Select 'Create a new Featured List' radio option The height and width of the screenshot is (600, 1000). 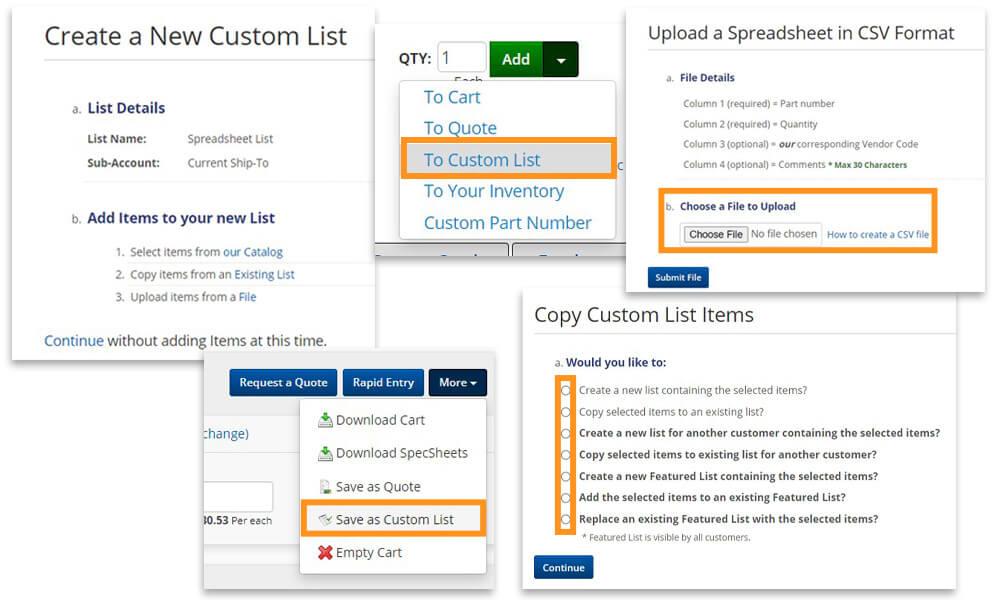click(565, 476)
